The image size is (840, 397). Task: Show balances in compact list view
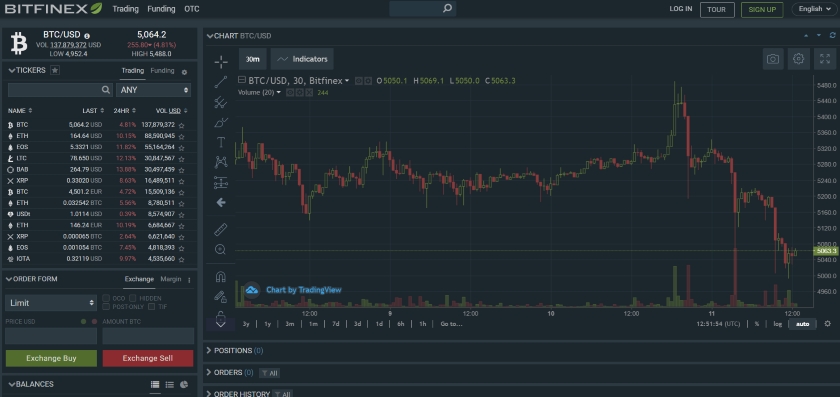tap(169, 384)
